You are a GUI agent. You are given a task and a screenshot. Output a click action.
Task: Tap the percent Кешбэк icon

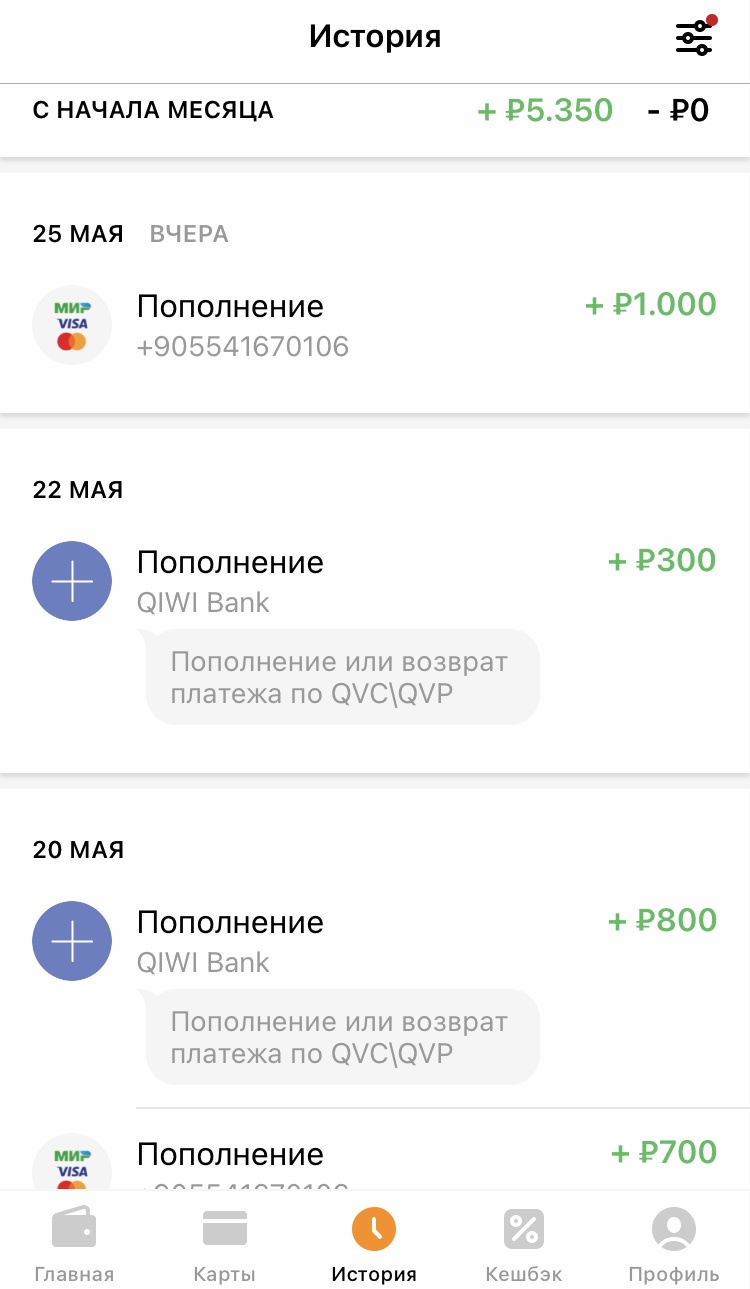523,1228
